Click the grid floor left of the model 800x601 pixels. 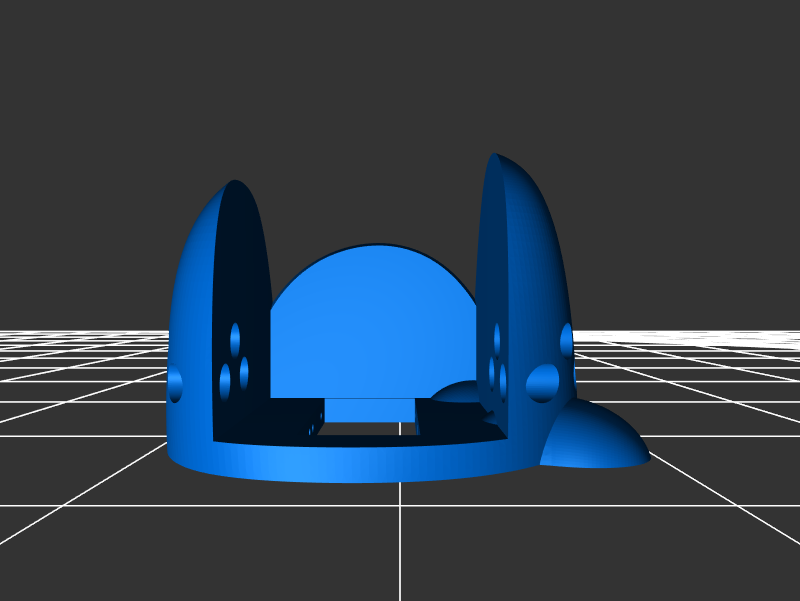coord(80,400)
